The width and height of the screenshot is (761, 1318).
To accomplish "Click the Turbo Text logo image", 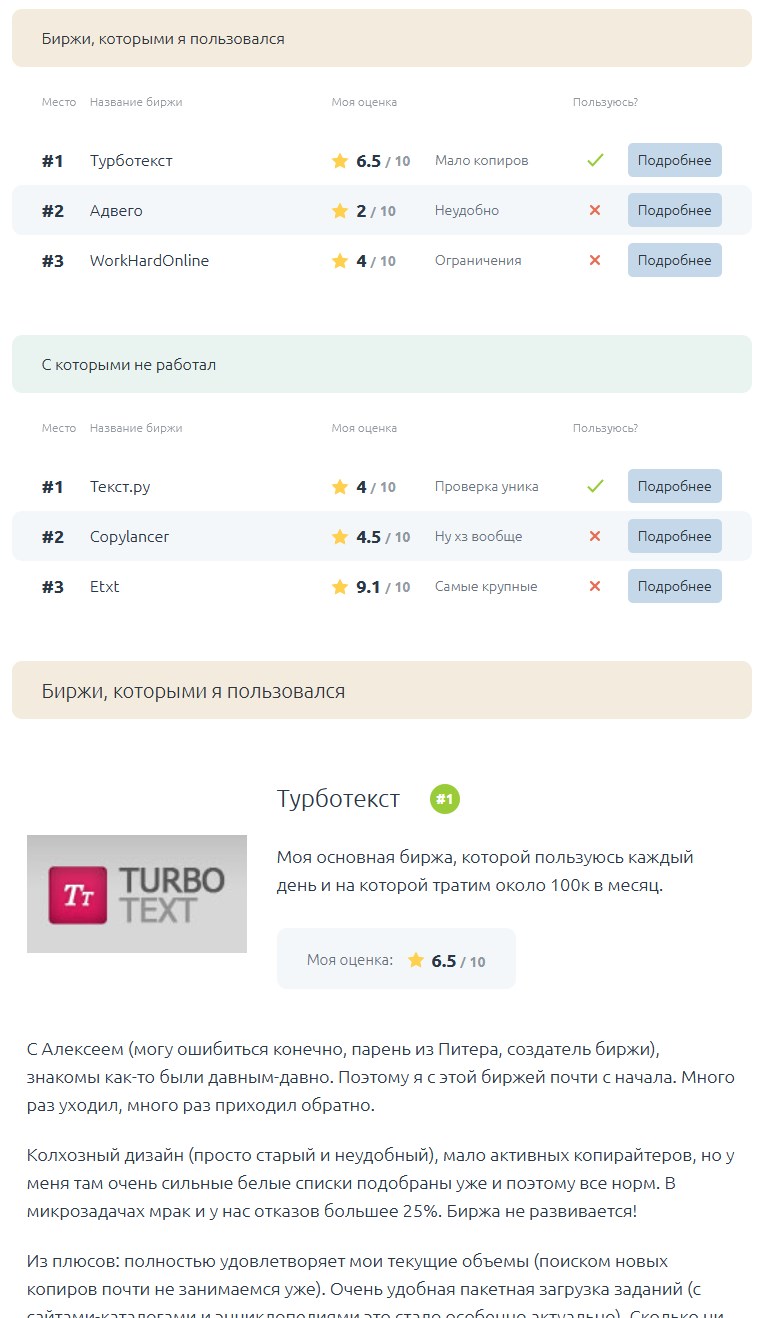I will pyautogui.click(x=137, y=894).
